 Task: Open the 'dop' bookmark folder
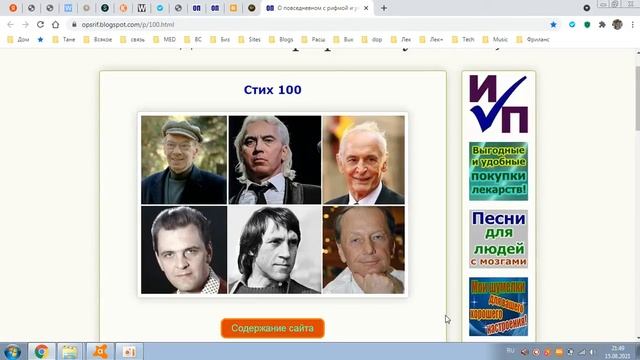(x=373, y=40)
